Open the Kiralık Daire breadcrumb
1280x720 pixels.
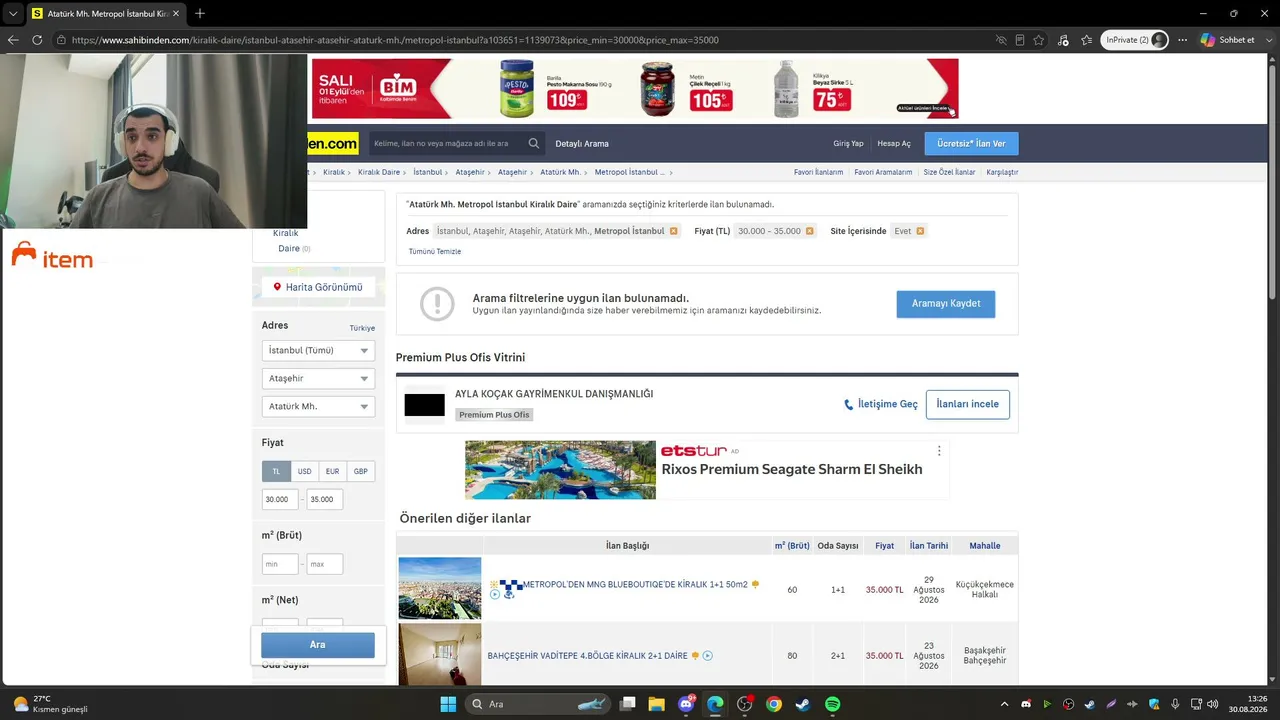coord(379,172)
